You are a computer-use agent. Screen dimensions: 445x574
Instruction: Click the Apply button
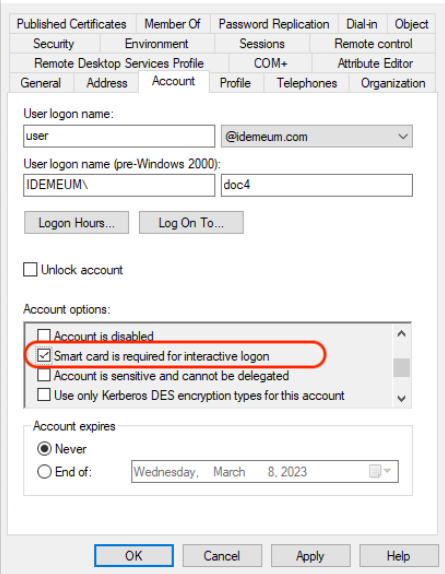pyautogui.click(x=310, y=556)
